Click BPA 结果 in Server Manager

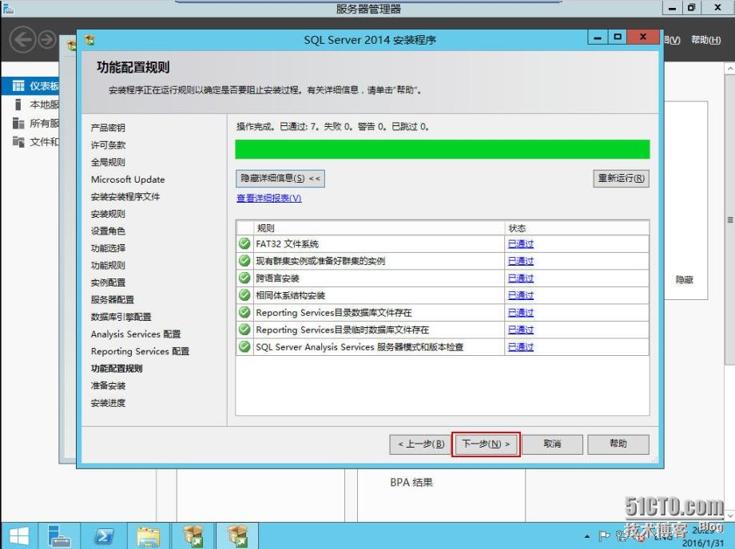tap(412, 482)
